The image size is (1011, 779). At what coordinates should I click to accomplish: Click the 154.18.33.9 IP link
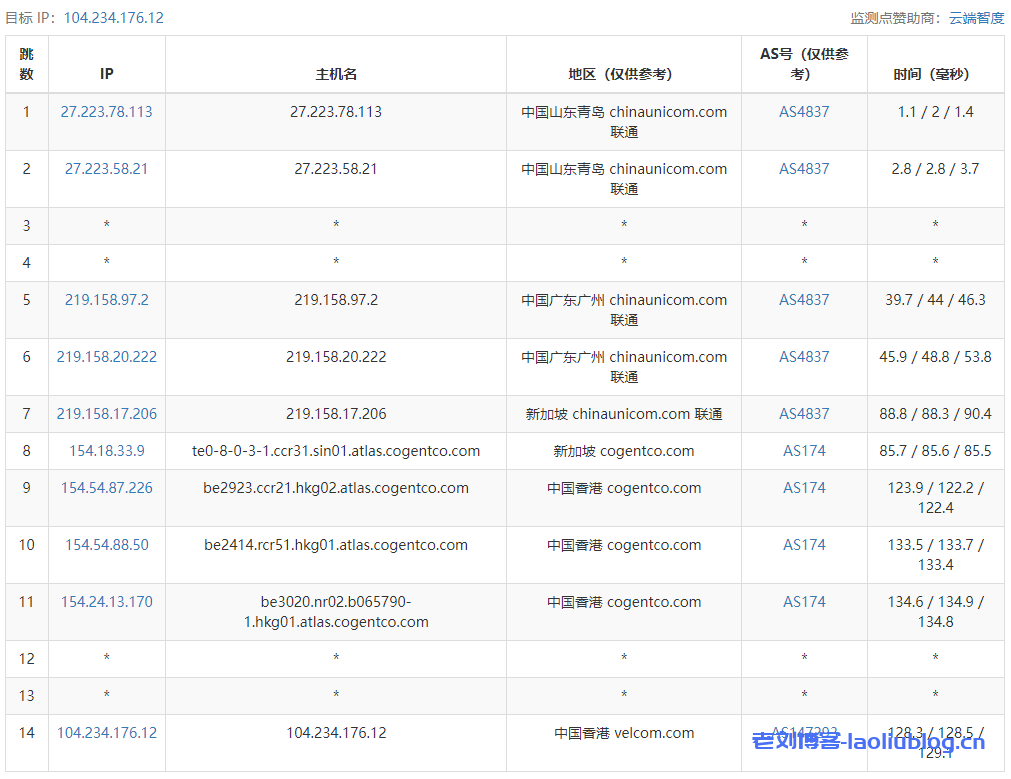click(x=107, y=451)
